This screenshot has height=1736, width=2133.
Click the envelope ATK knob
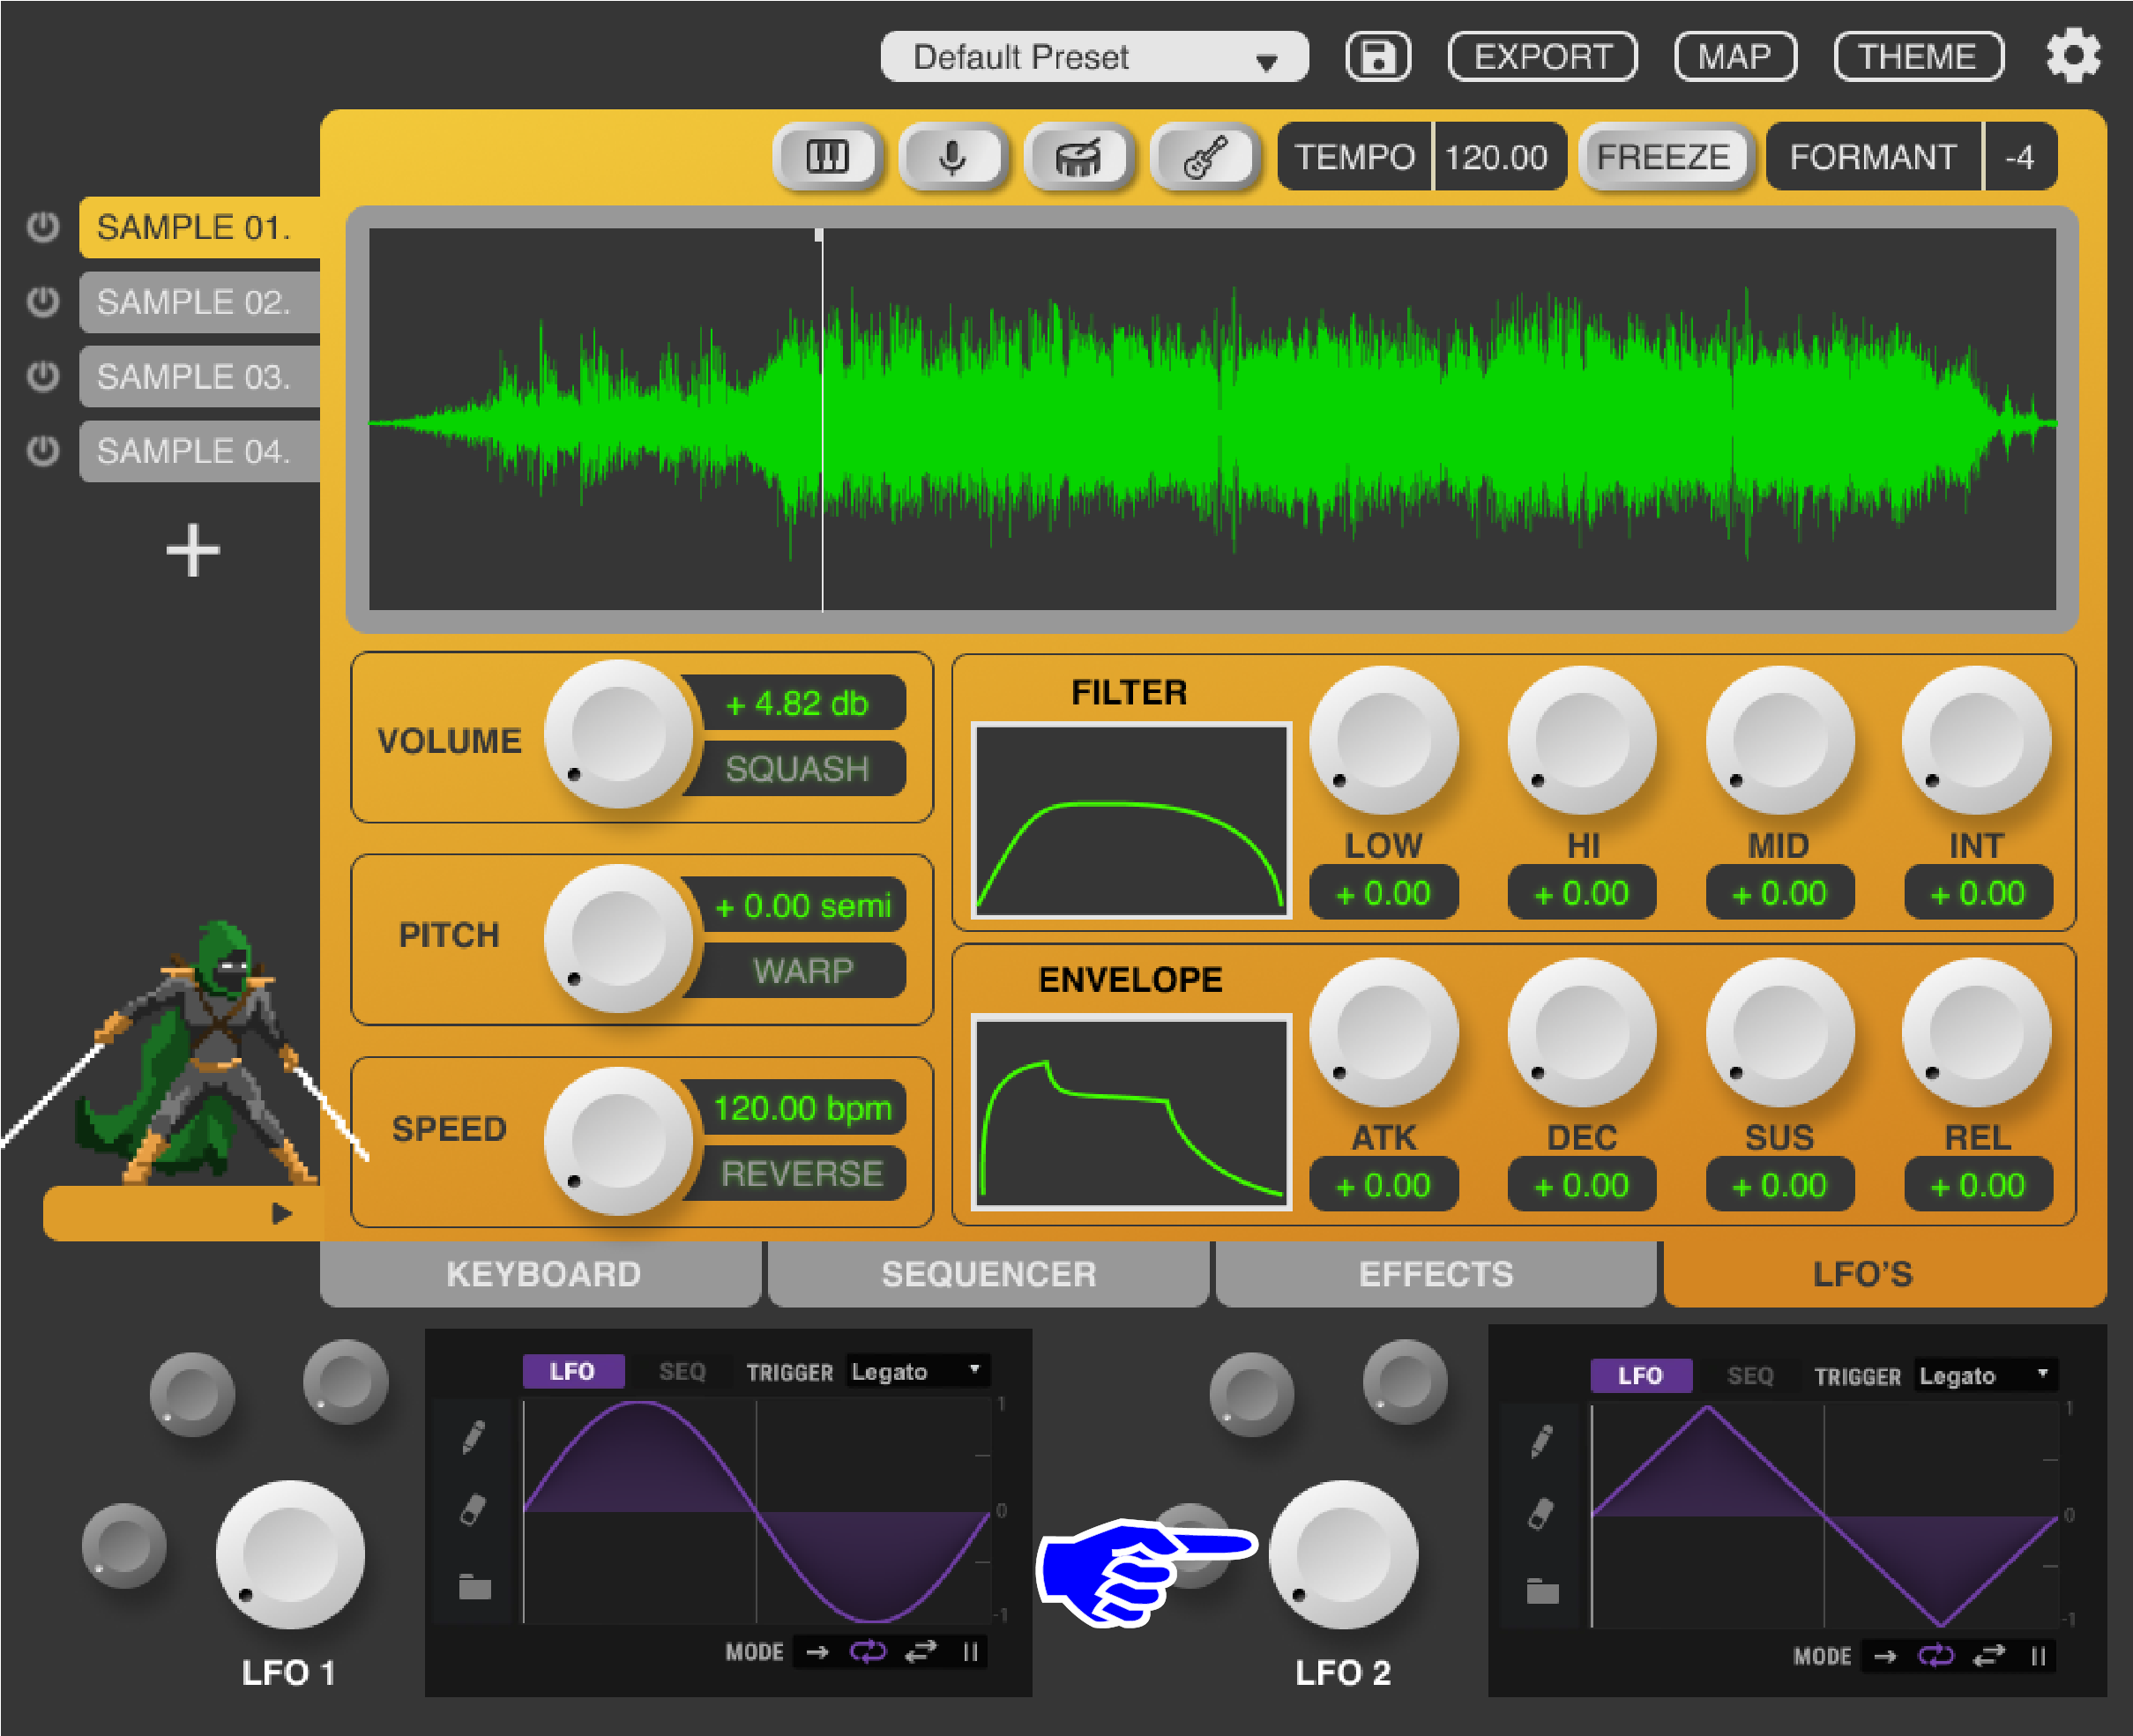pyautogui.click(x=1384, y=1033)
